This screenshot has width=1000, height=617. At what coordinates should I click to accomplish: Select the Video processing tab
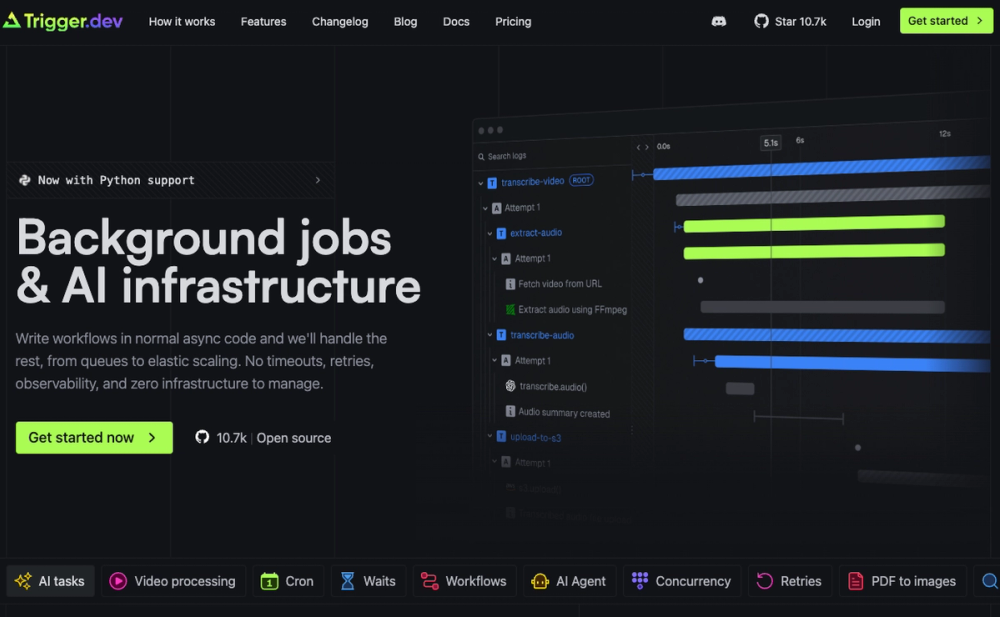tap(173, 581)
